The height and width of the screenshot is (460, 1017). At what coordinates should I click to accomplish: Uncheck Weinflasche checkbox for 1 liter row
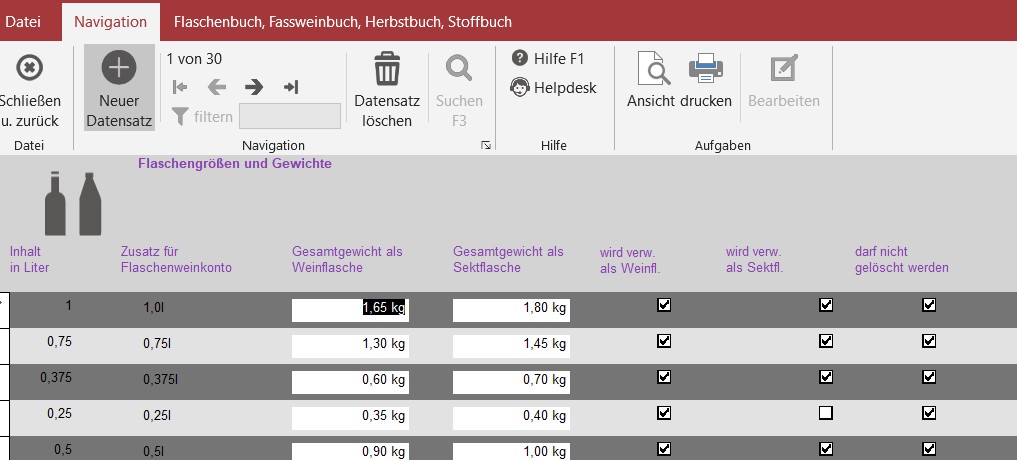tap(664, 305)
